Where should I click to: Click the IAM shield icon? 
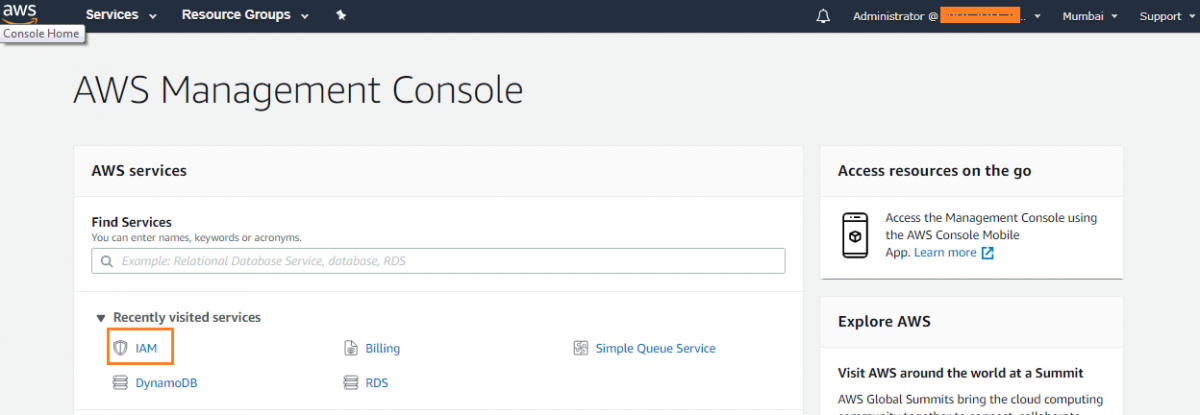coord(120,348)
